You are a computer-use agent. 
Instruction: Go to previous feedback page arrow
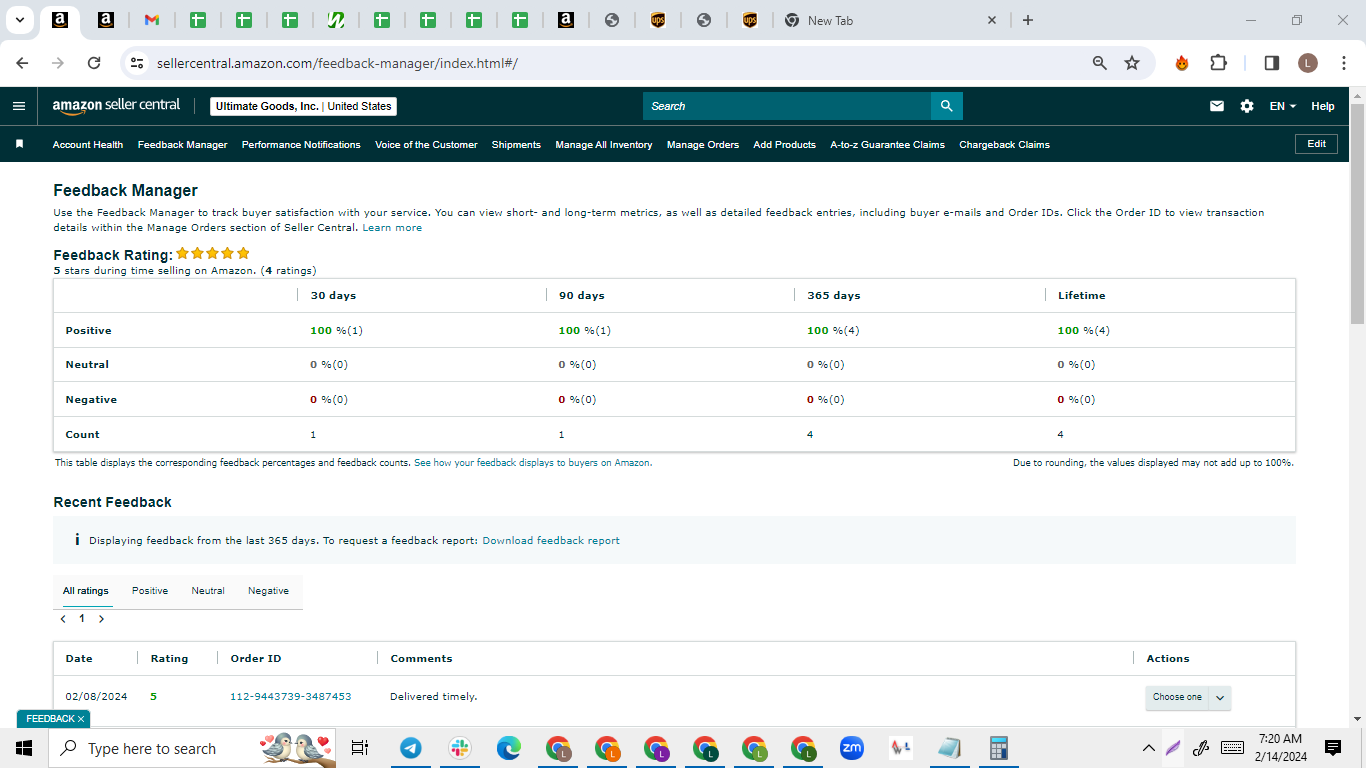point(64,619)
